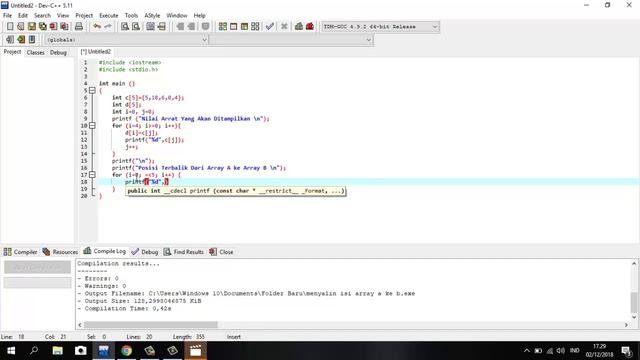This screenshot has height=360, width=640.
Task: Open File Explorer from the taskbar
Action: point(58,351)
